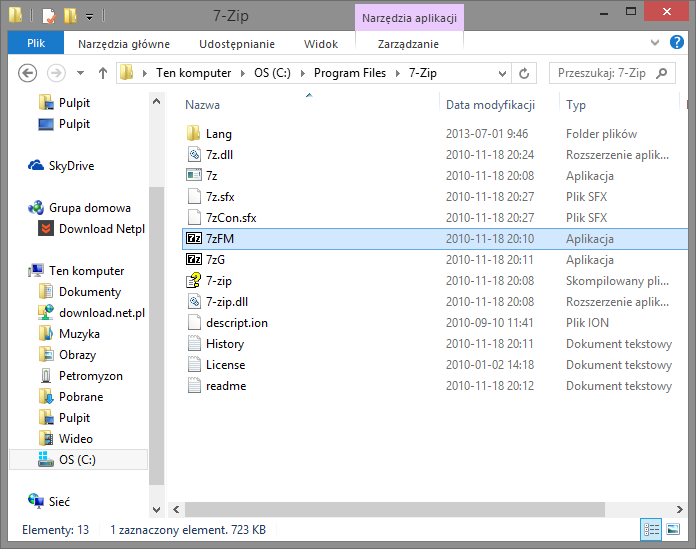Open the Zarządzanie tab
Screen dimensions: 696x549
[408, 44]
